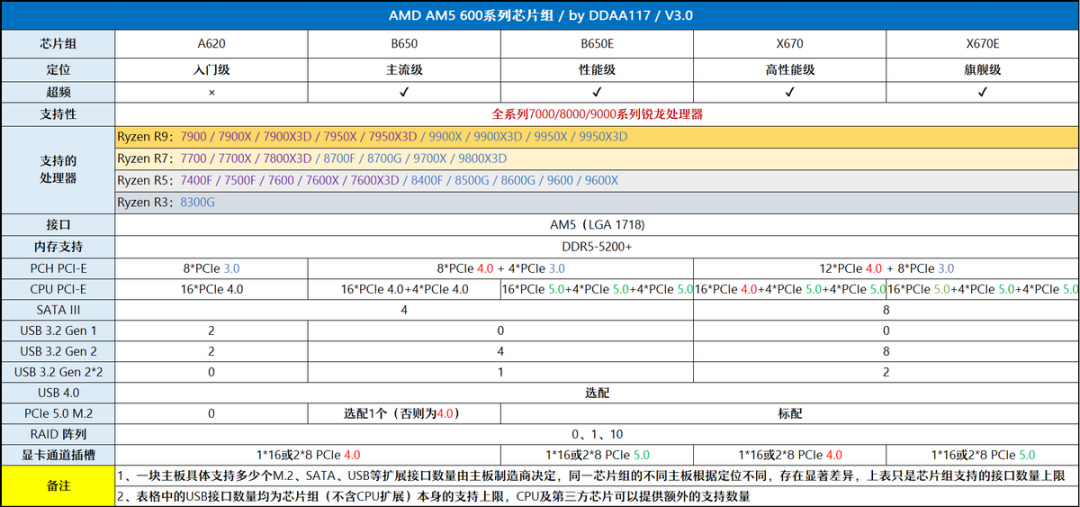Click the '7500F' model in the R5 row
The width and height of the screenshot is (1080, 507).
tap(240, 180)
